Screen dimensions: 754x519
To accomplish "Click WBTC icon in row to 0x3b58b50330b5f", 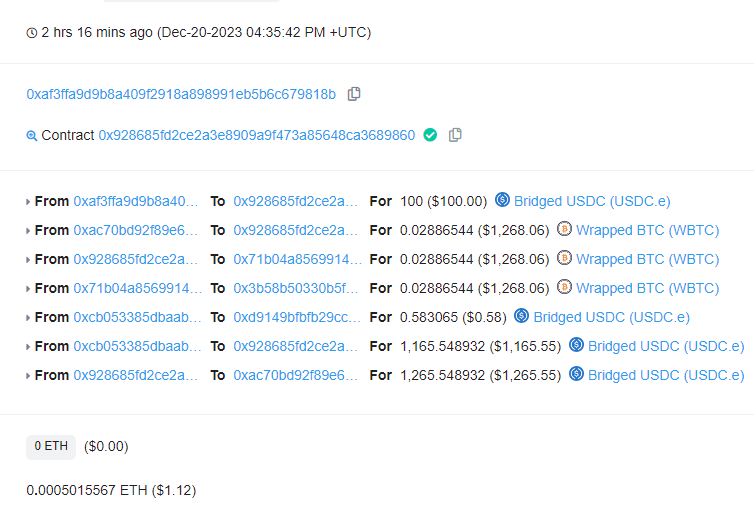I will (565, 287).
